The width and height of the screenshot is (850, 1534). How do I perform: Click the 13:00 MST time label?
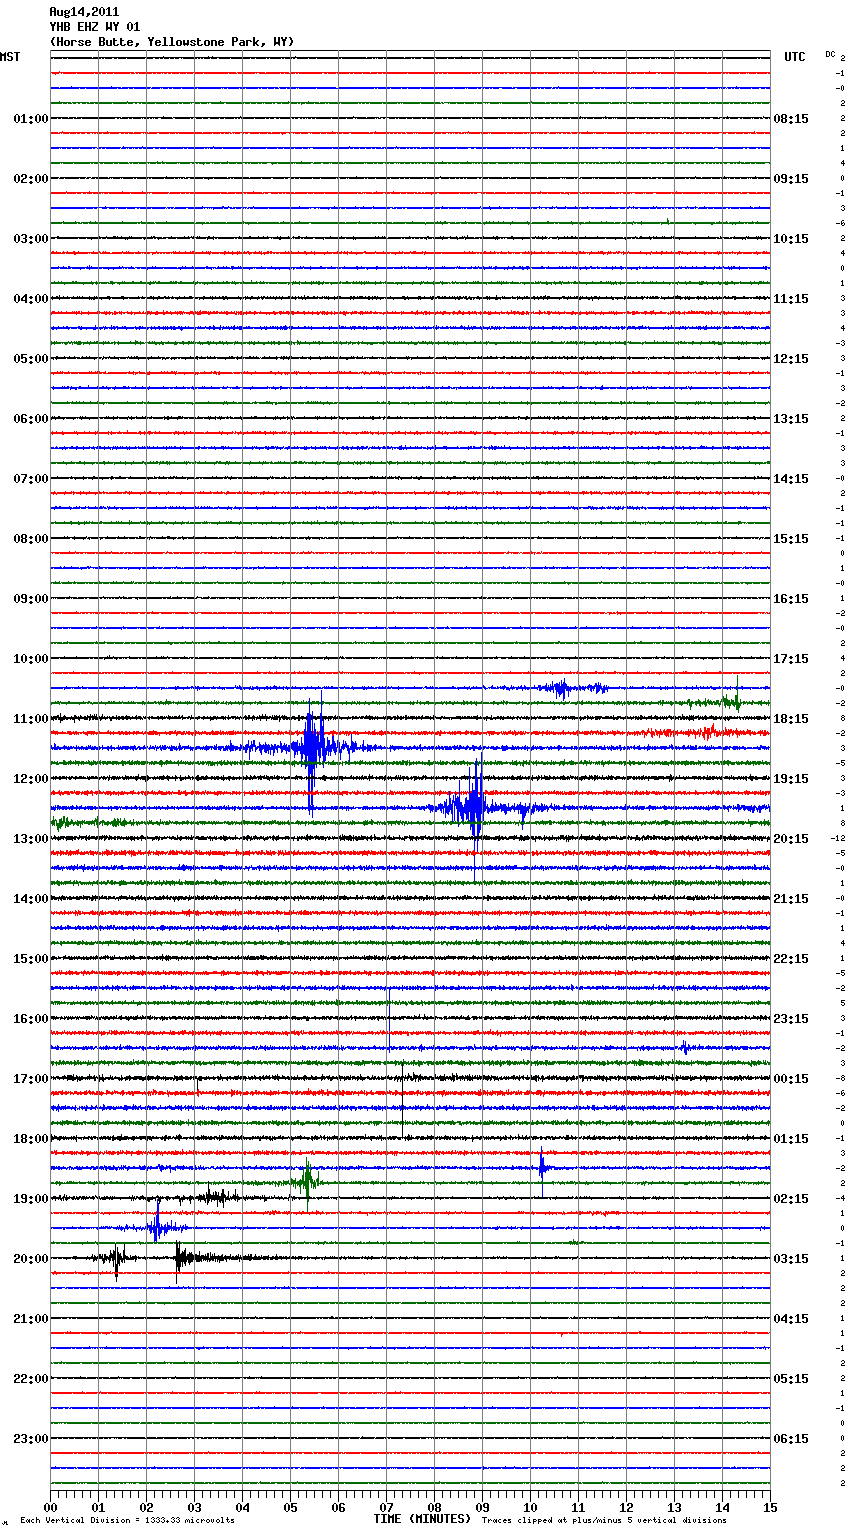(x=30, y=839)
